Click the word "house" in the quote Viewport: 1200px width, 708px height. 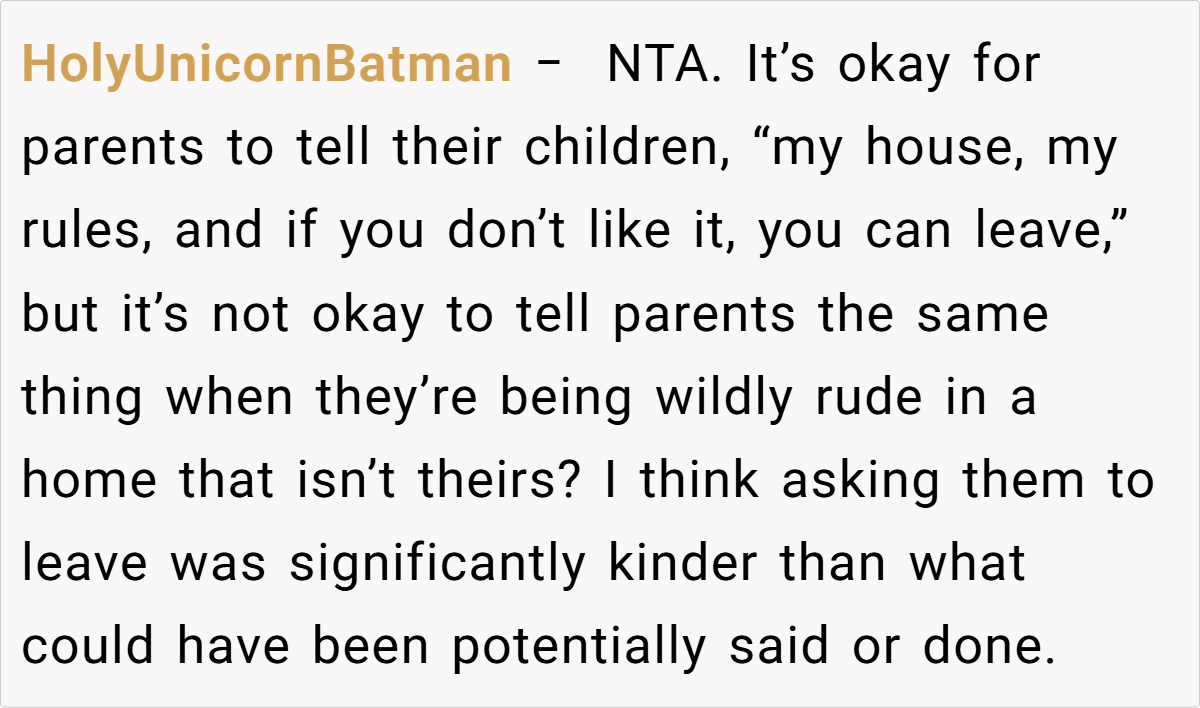coord(932,149)
